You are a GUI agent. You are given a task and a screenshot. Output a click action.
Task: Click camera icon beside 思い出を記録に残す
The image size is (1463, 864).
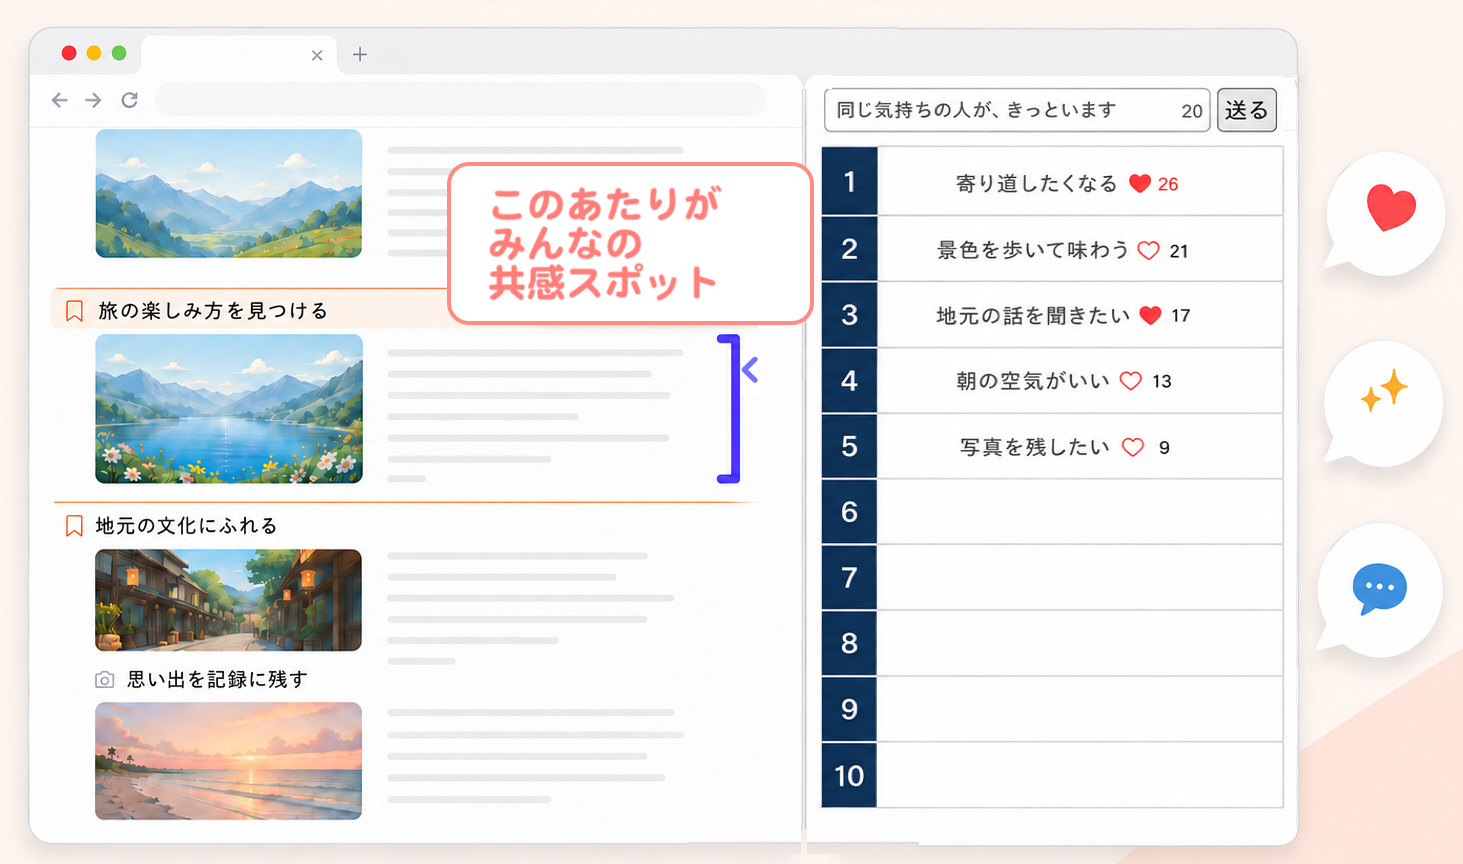coord(104,680)
